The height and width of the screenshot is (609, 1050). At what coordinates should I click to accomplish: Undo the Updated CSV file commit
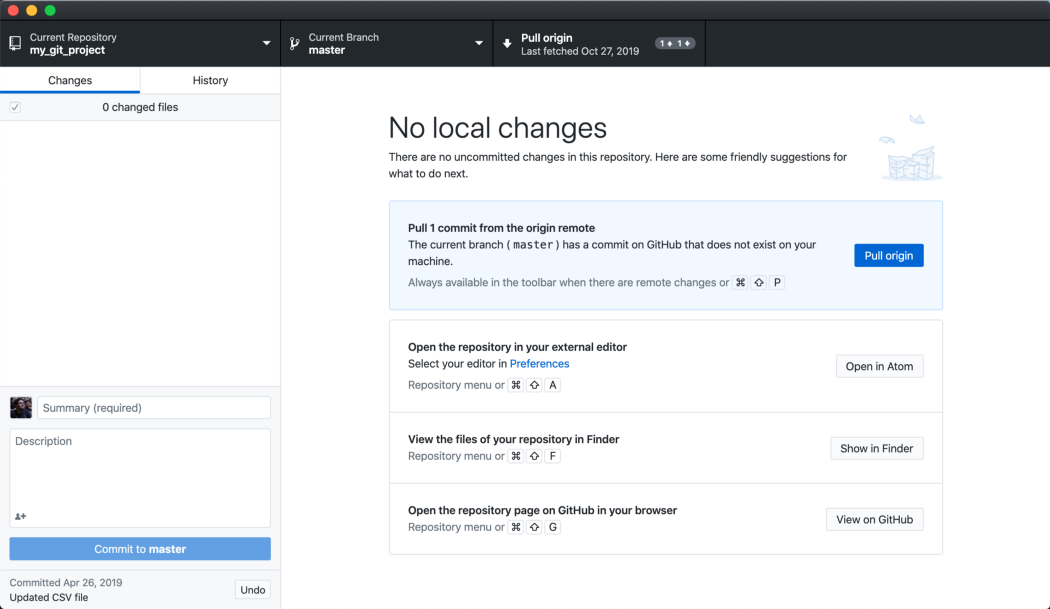(252, 590)
